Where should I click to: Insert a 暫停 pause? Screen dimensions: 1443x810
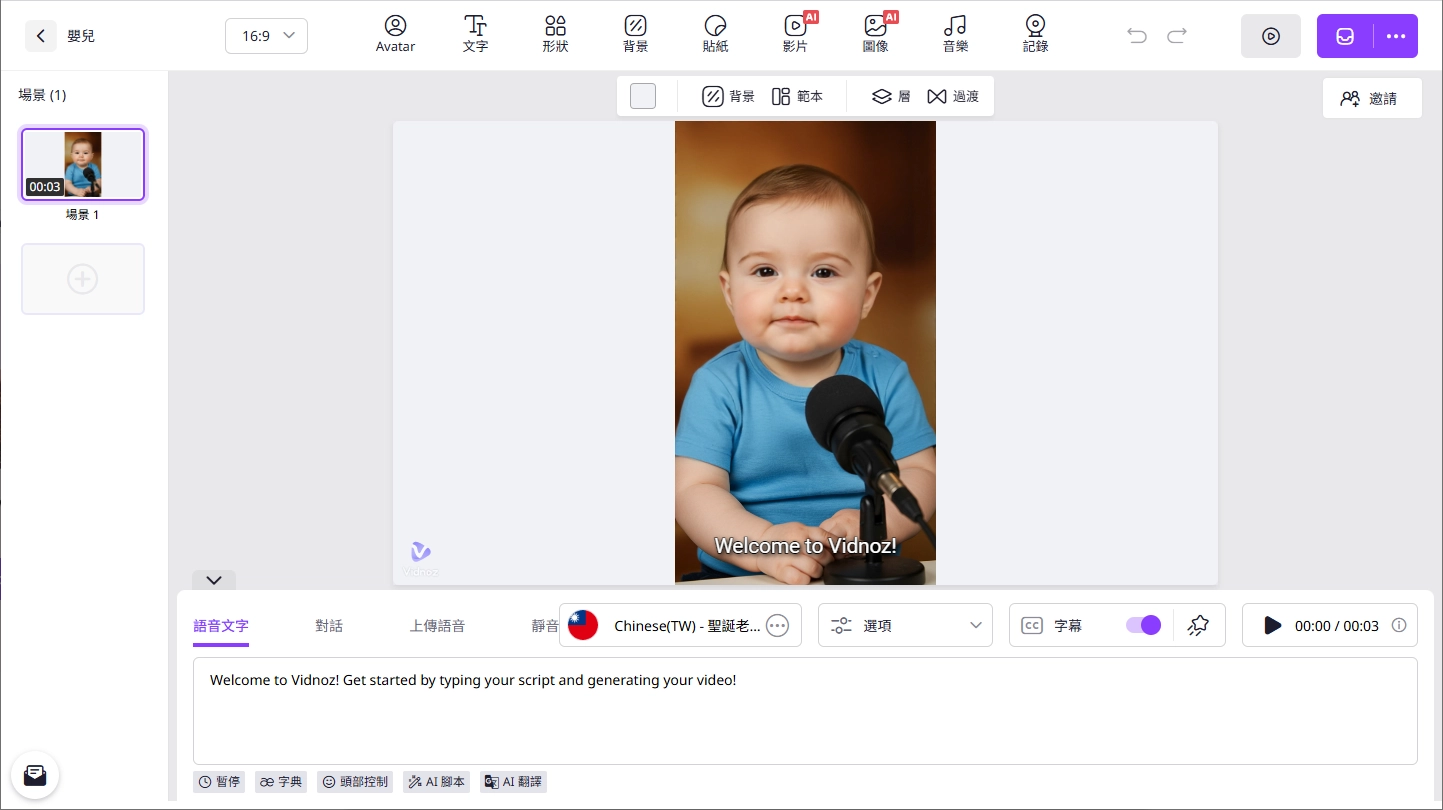tap(219, 782)
